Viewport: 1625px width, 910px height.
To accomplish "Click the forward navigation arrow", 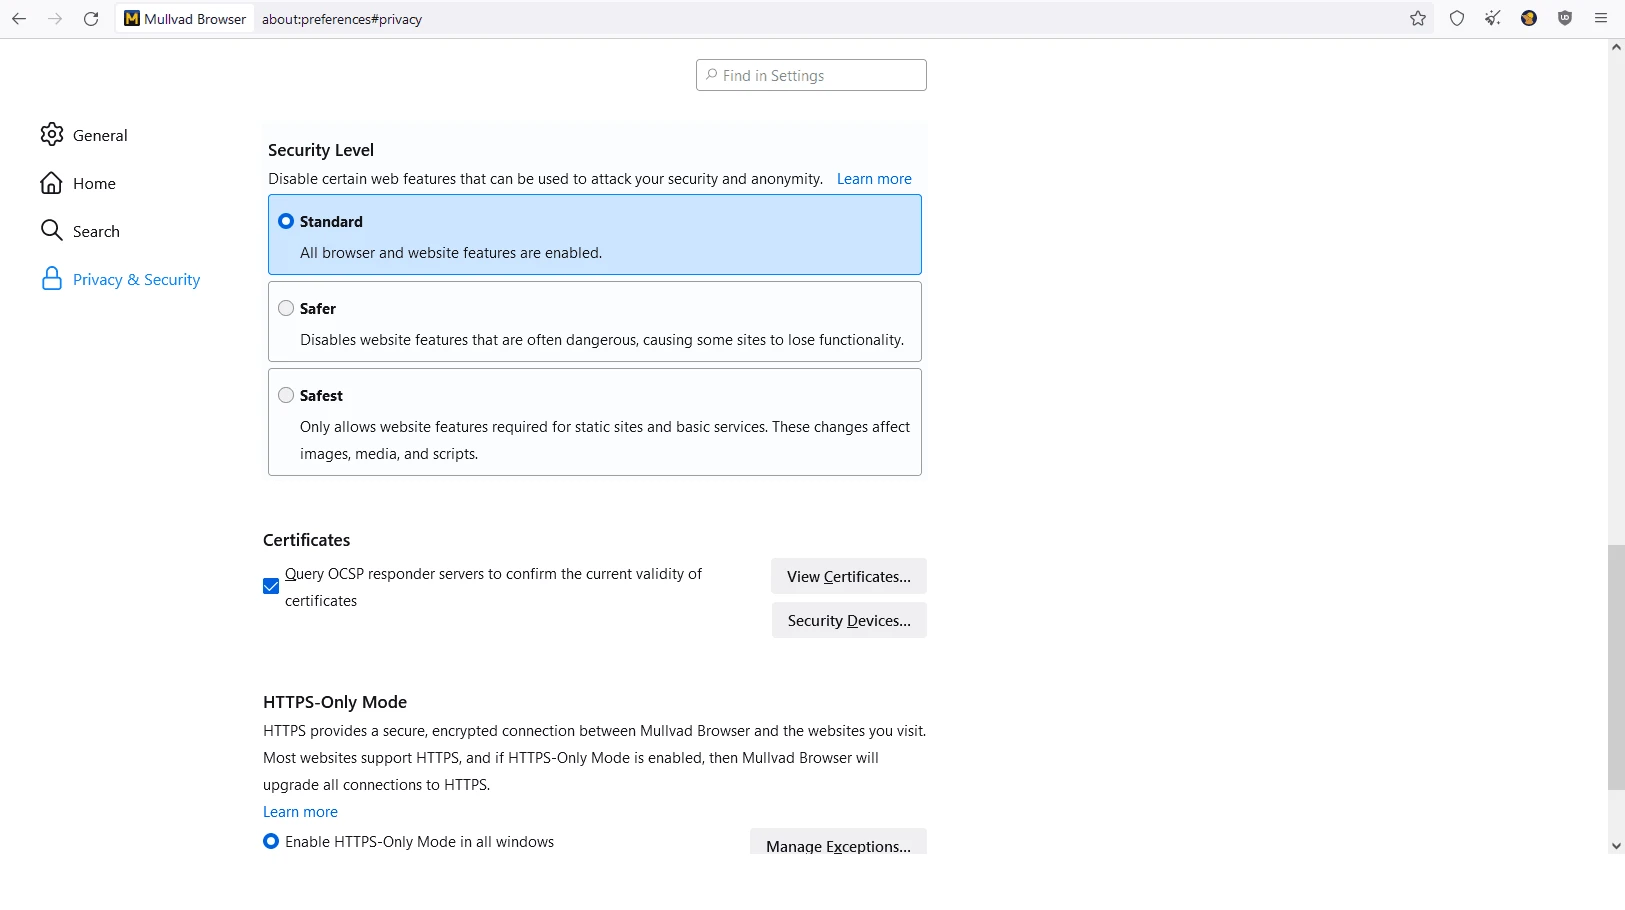I will (55, 19).
